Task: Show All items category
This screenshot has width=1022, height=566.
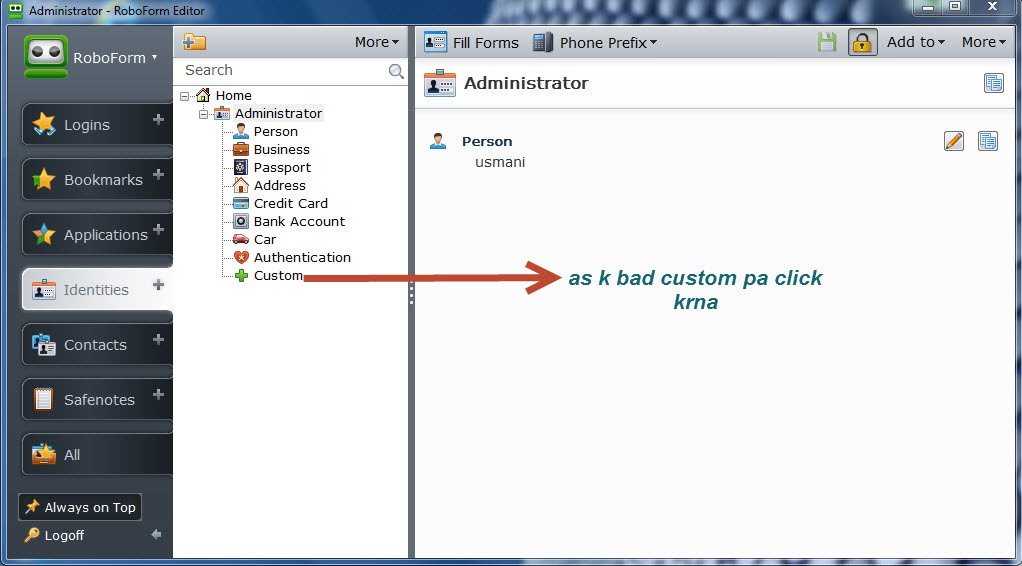Action: [97, 454]
